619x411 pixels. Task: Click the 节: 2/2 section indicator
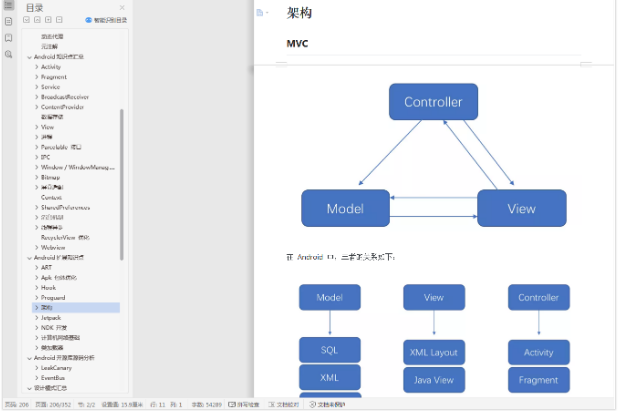point(86,404)
